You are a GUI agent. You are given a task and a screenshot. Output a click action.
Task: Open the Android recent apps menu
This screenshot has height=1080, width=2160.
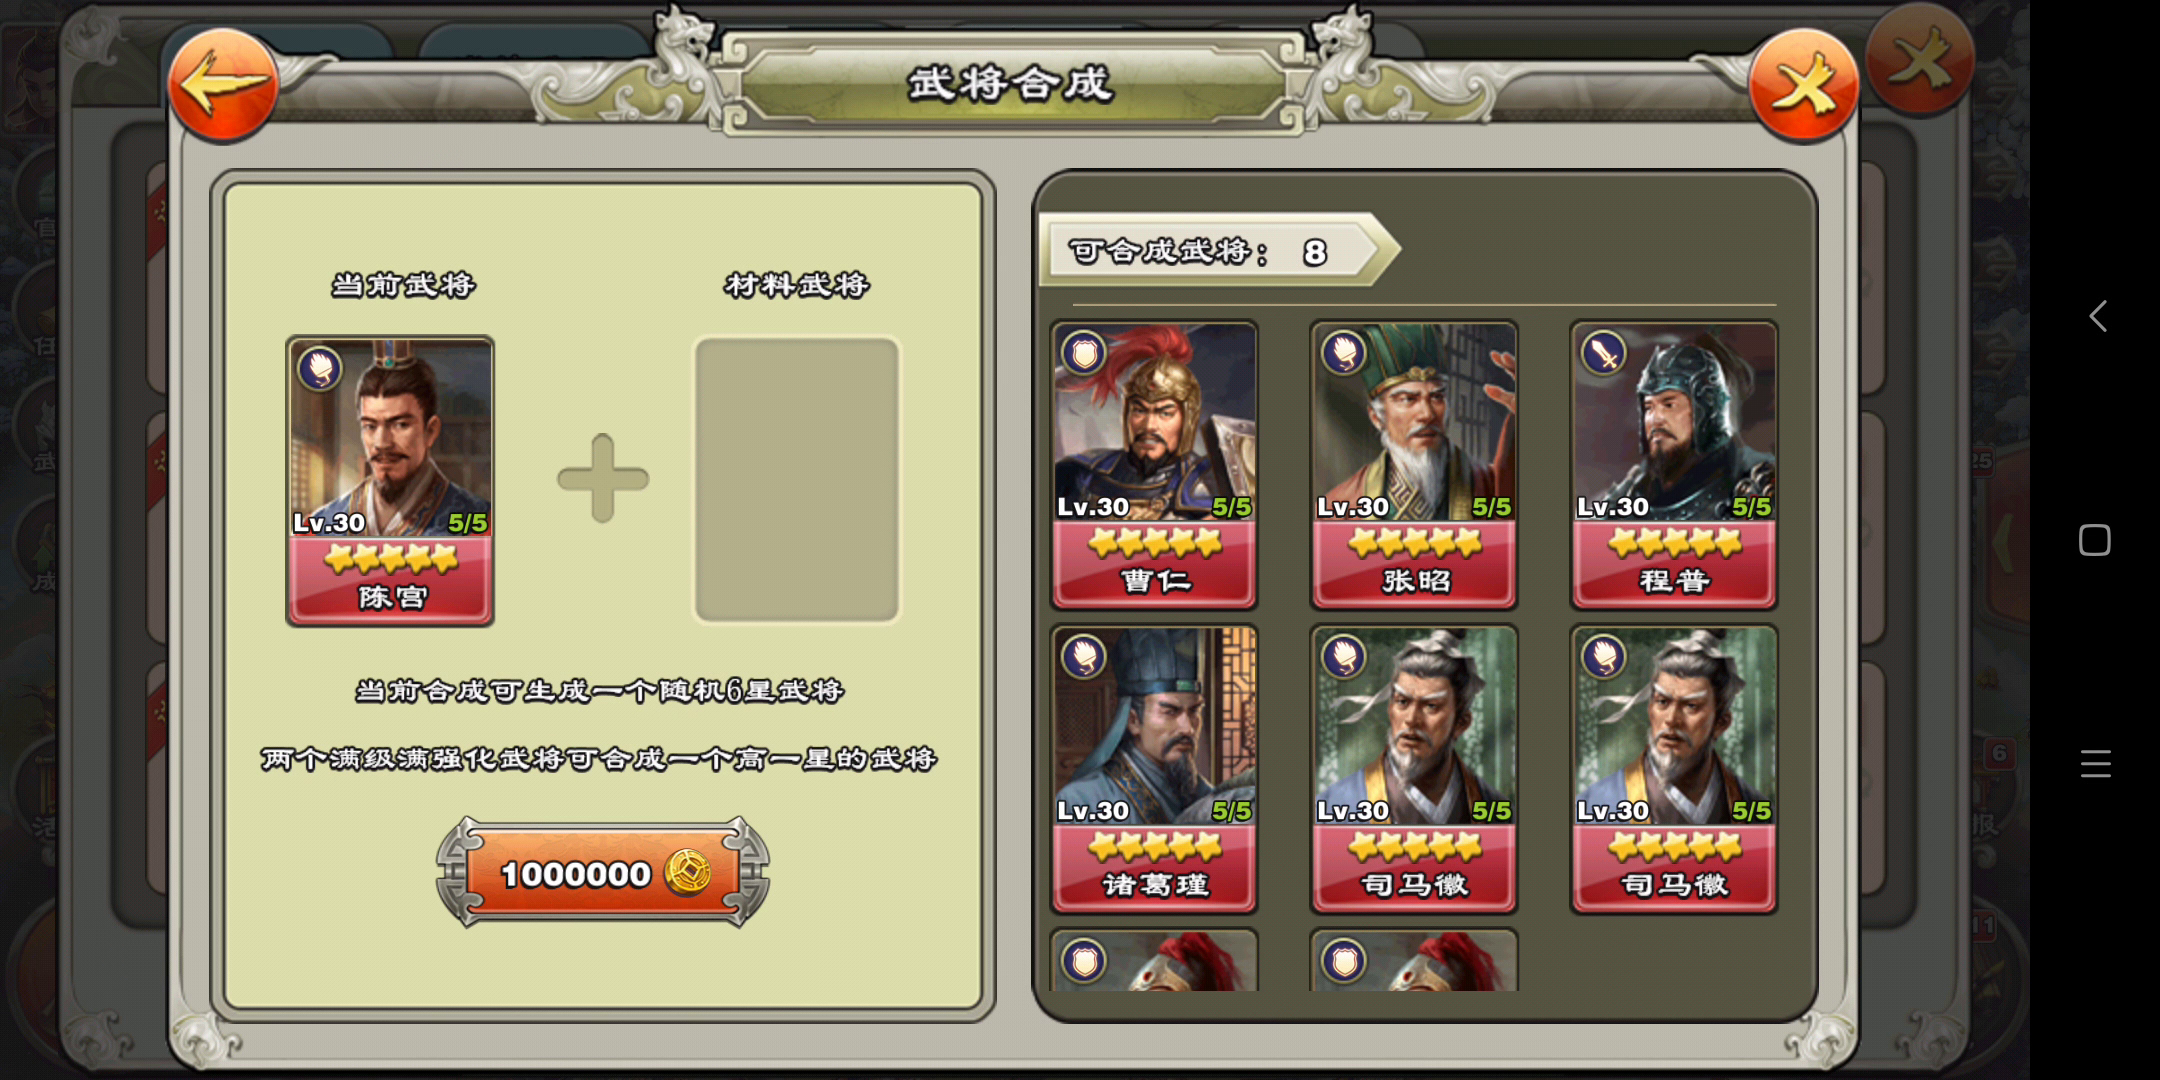(2096, 763)
